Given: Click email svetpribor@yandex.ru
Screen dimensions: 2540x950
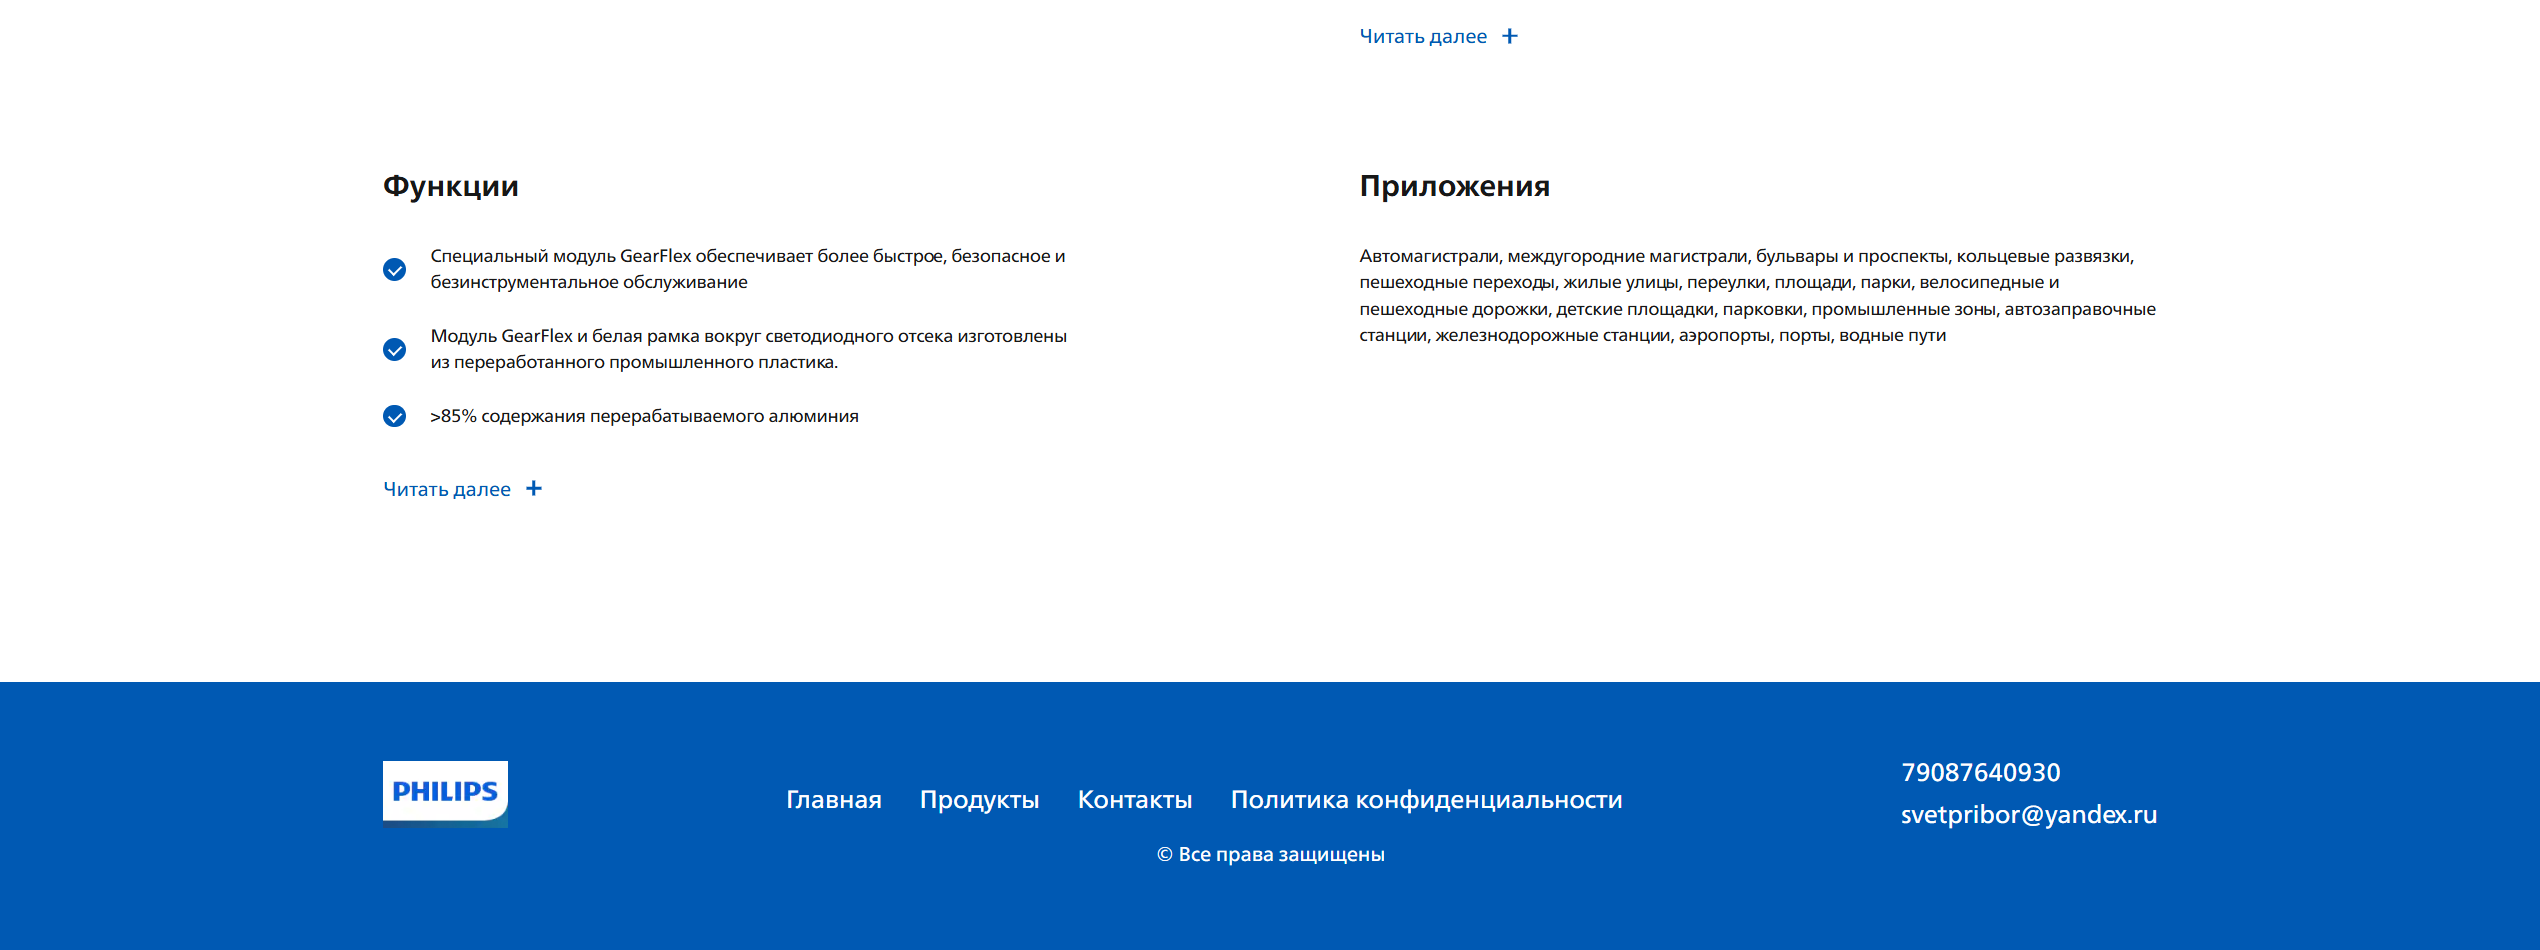Looking at the screenshot, I should tap(2029, 814).
